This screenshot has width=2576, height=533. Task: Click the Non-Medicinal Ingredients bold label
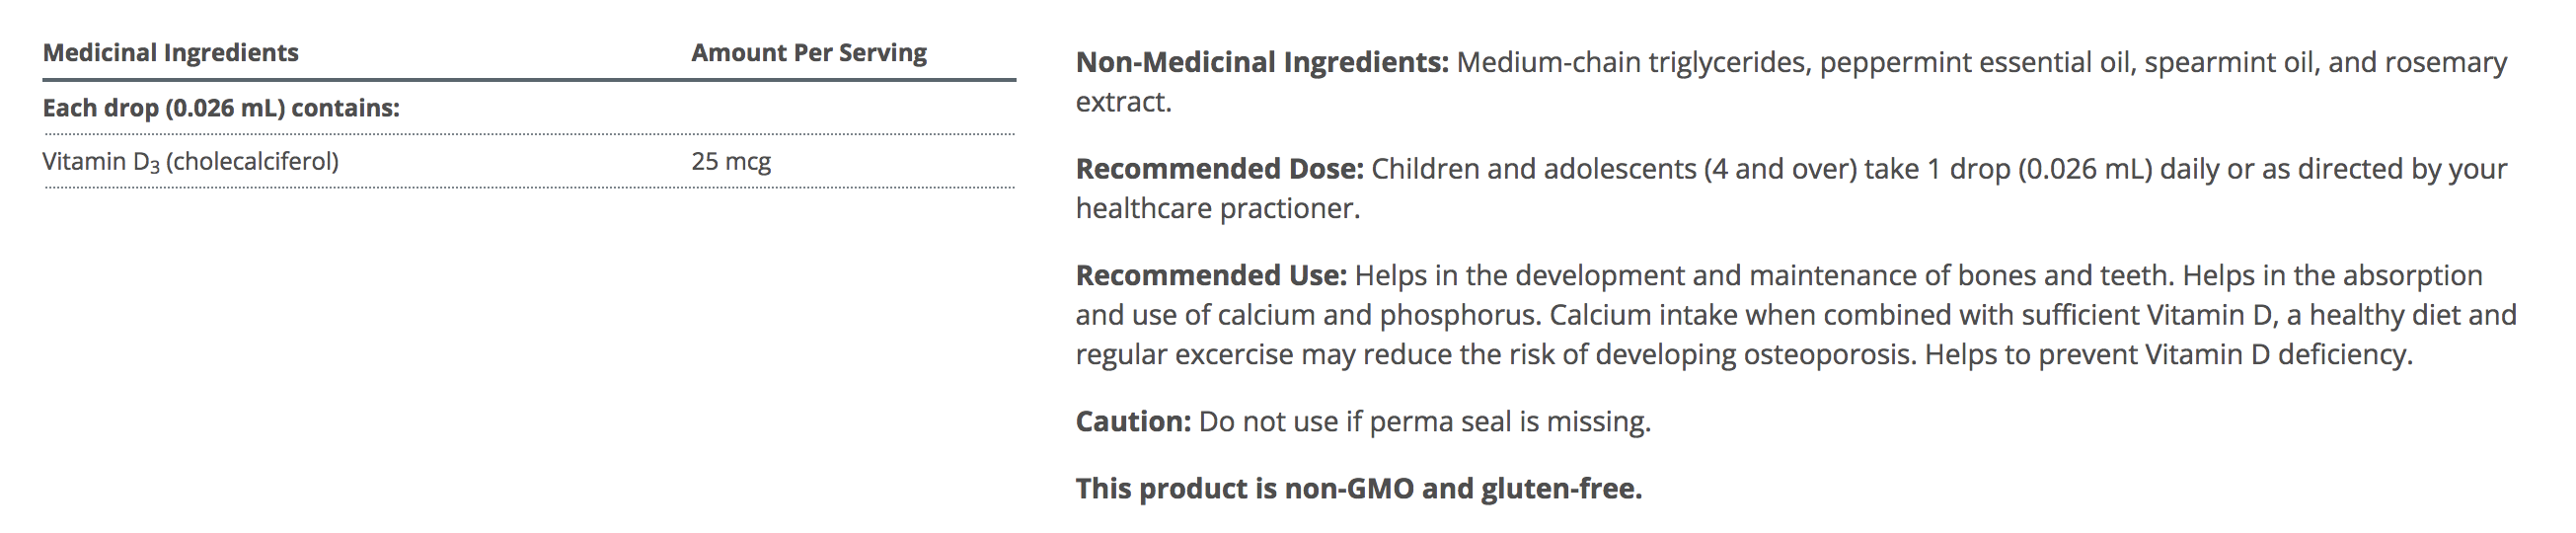1261,63
